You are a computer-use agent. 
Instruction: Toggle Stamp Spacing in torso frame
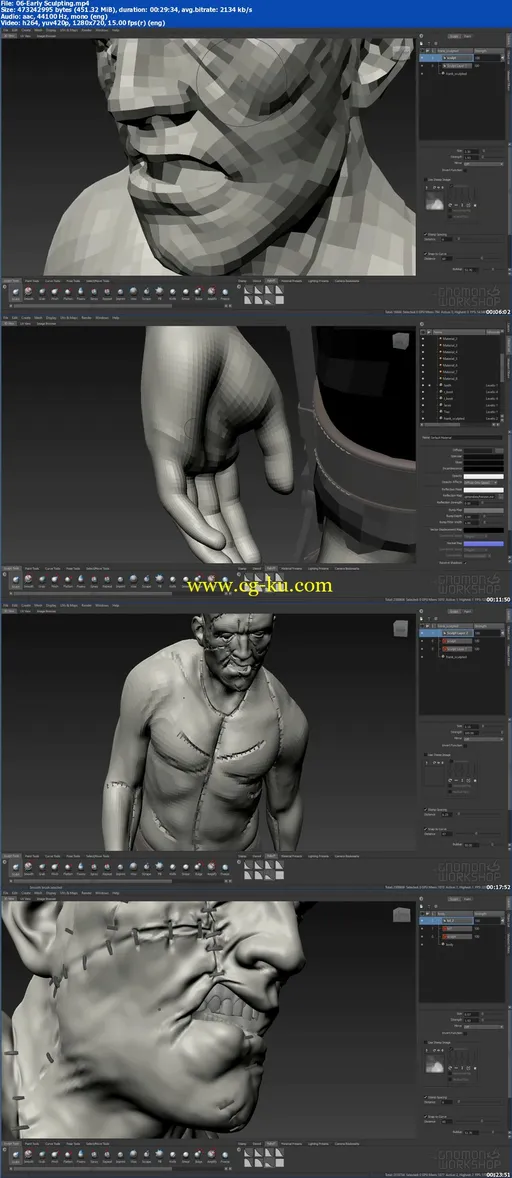click(x=426, y=810)
